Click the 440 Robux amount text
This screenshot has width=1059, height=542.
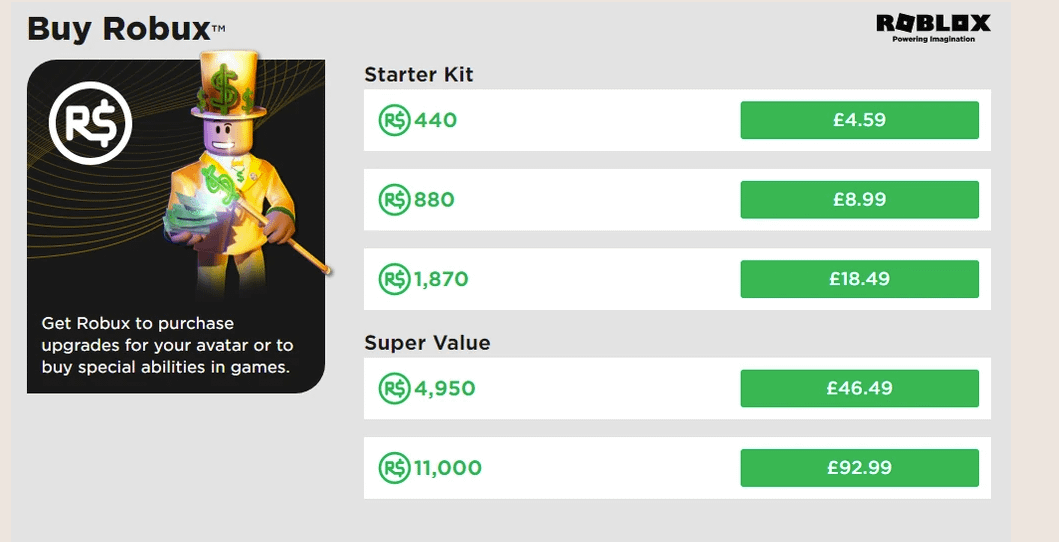point(435,121)
